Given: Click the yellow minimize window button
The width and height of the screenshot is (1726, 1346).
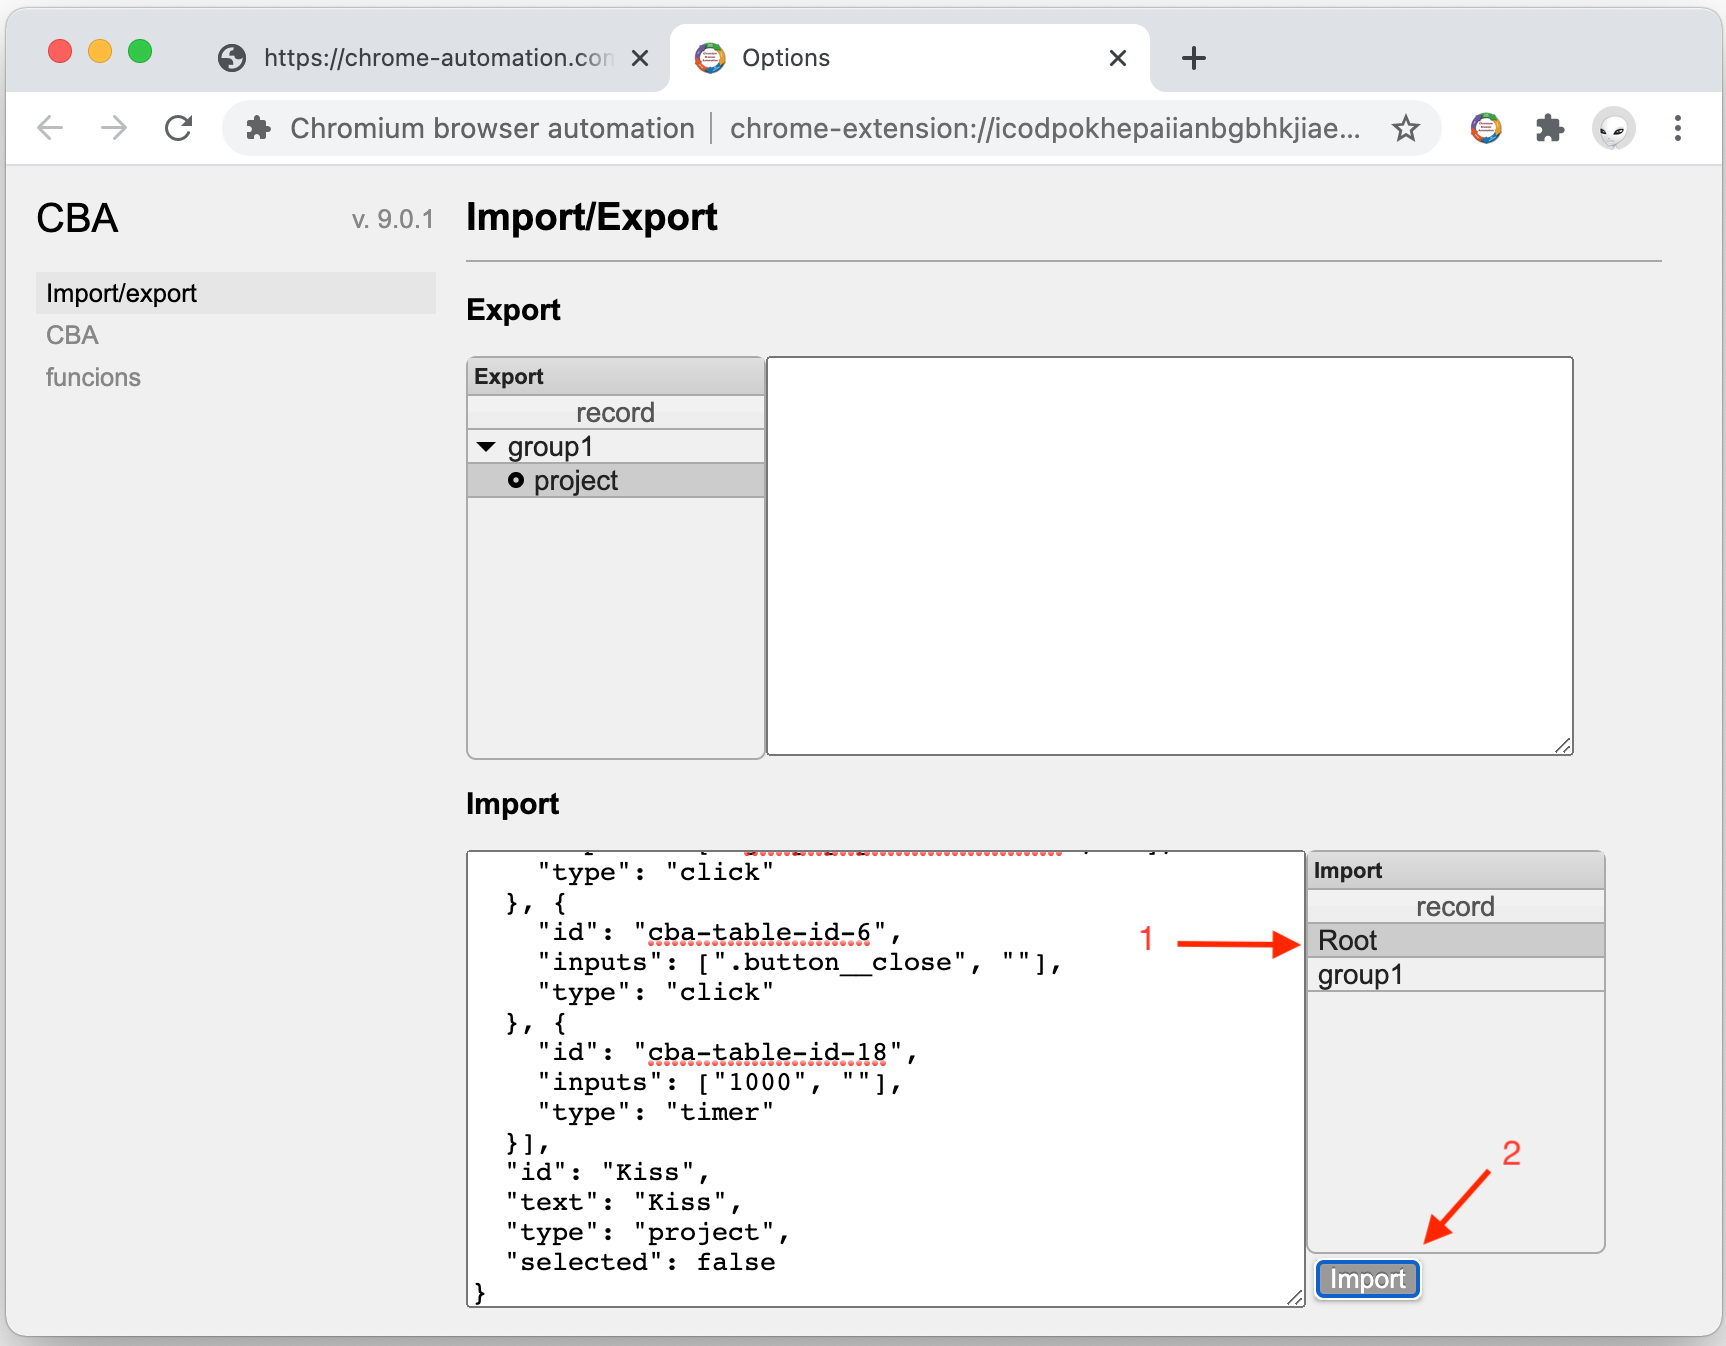Looking at the screenshot, I should coord(100,51).
